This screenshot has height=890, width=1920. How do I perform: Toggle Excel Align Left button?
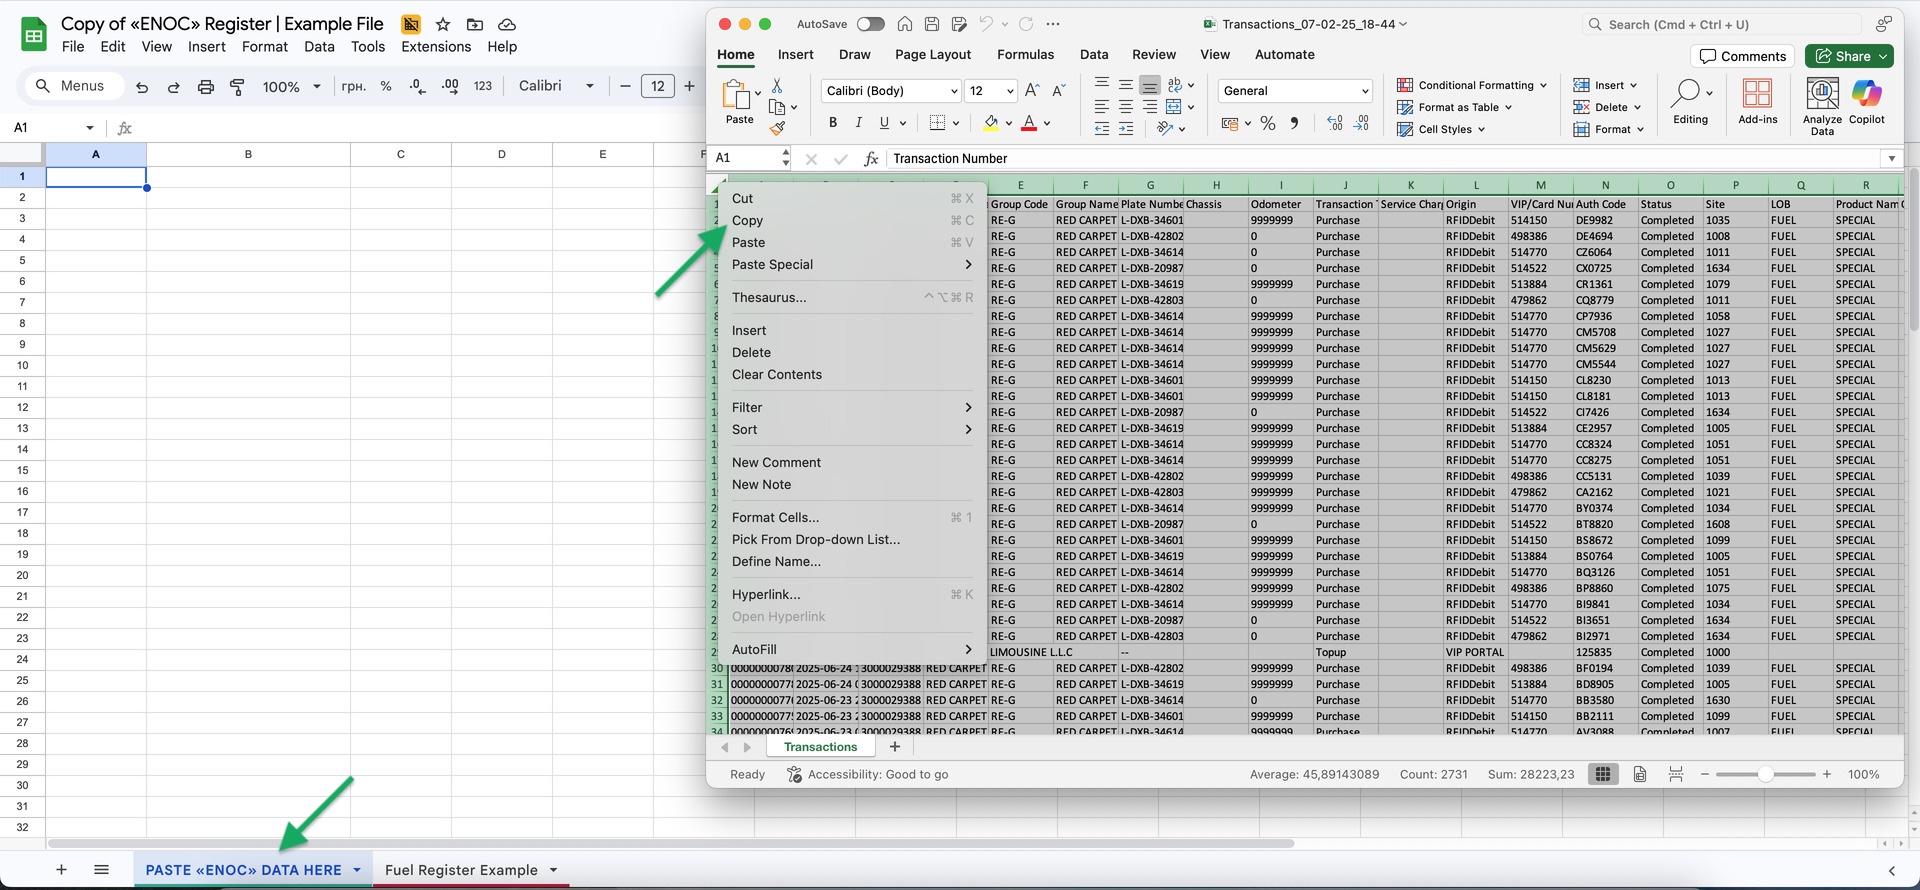[x=1102, y=106]
